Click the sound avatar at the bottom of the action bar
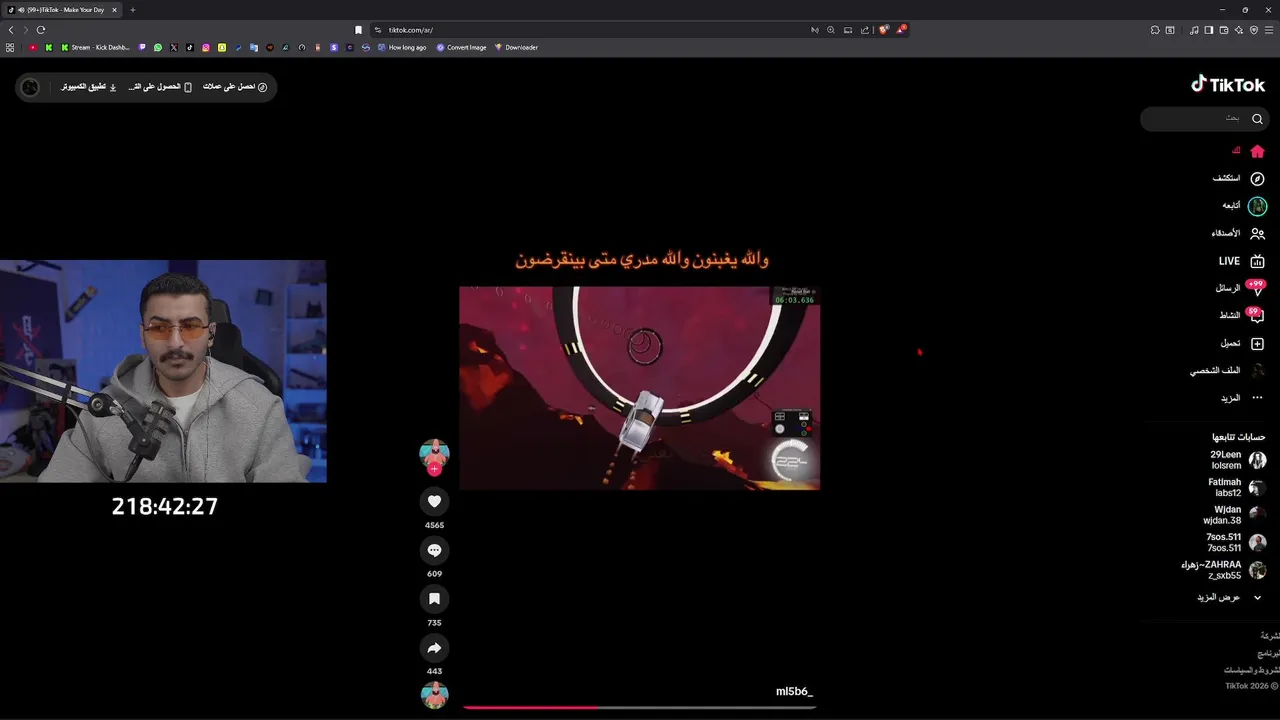This screenshot has height=720, width=1280. pos(434,695)
